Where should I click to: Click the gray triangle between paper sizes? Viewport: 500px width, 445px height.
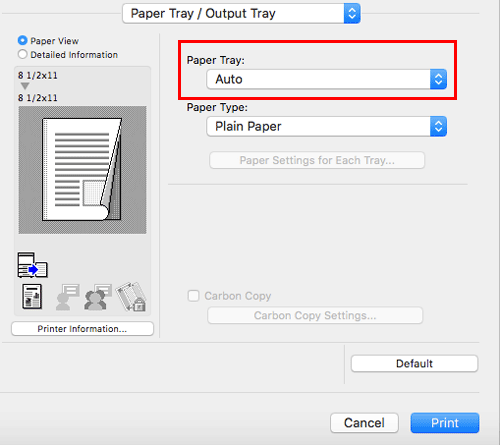click(25, 86)
